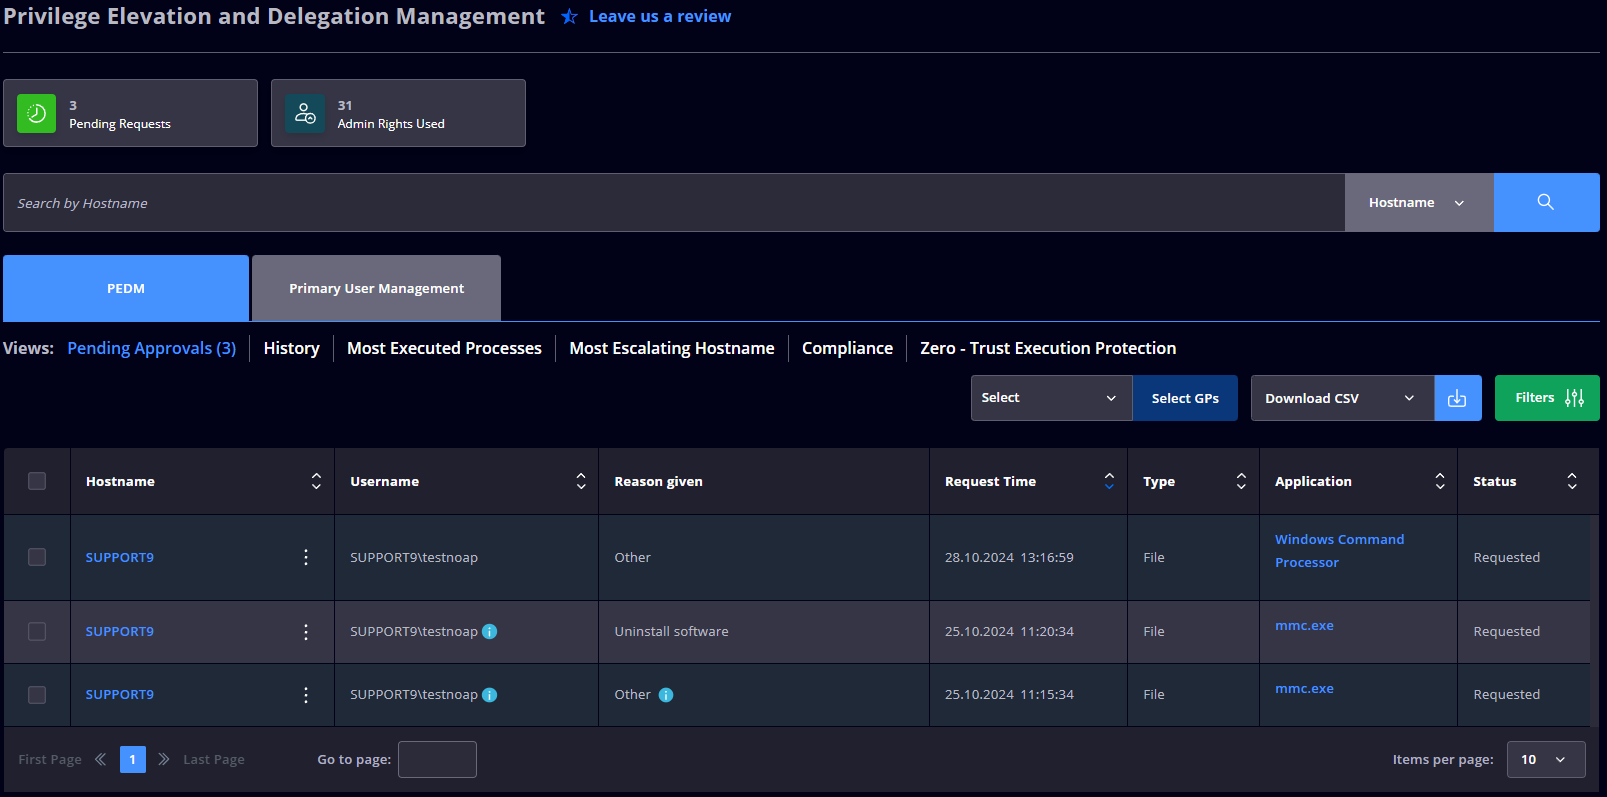Open the Items per page dropdown
Screen dimensions: 1607x797
[1546, 759]
